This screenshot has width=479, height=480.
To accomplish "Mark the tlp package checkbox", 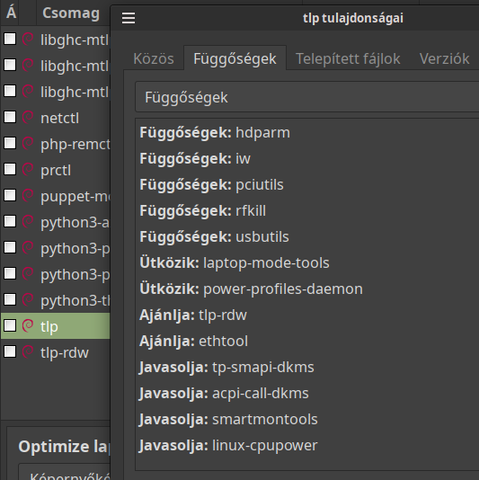I will point(10,326).
